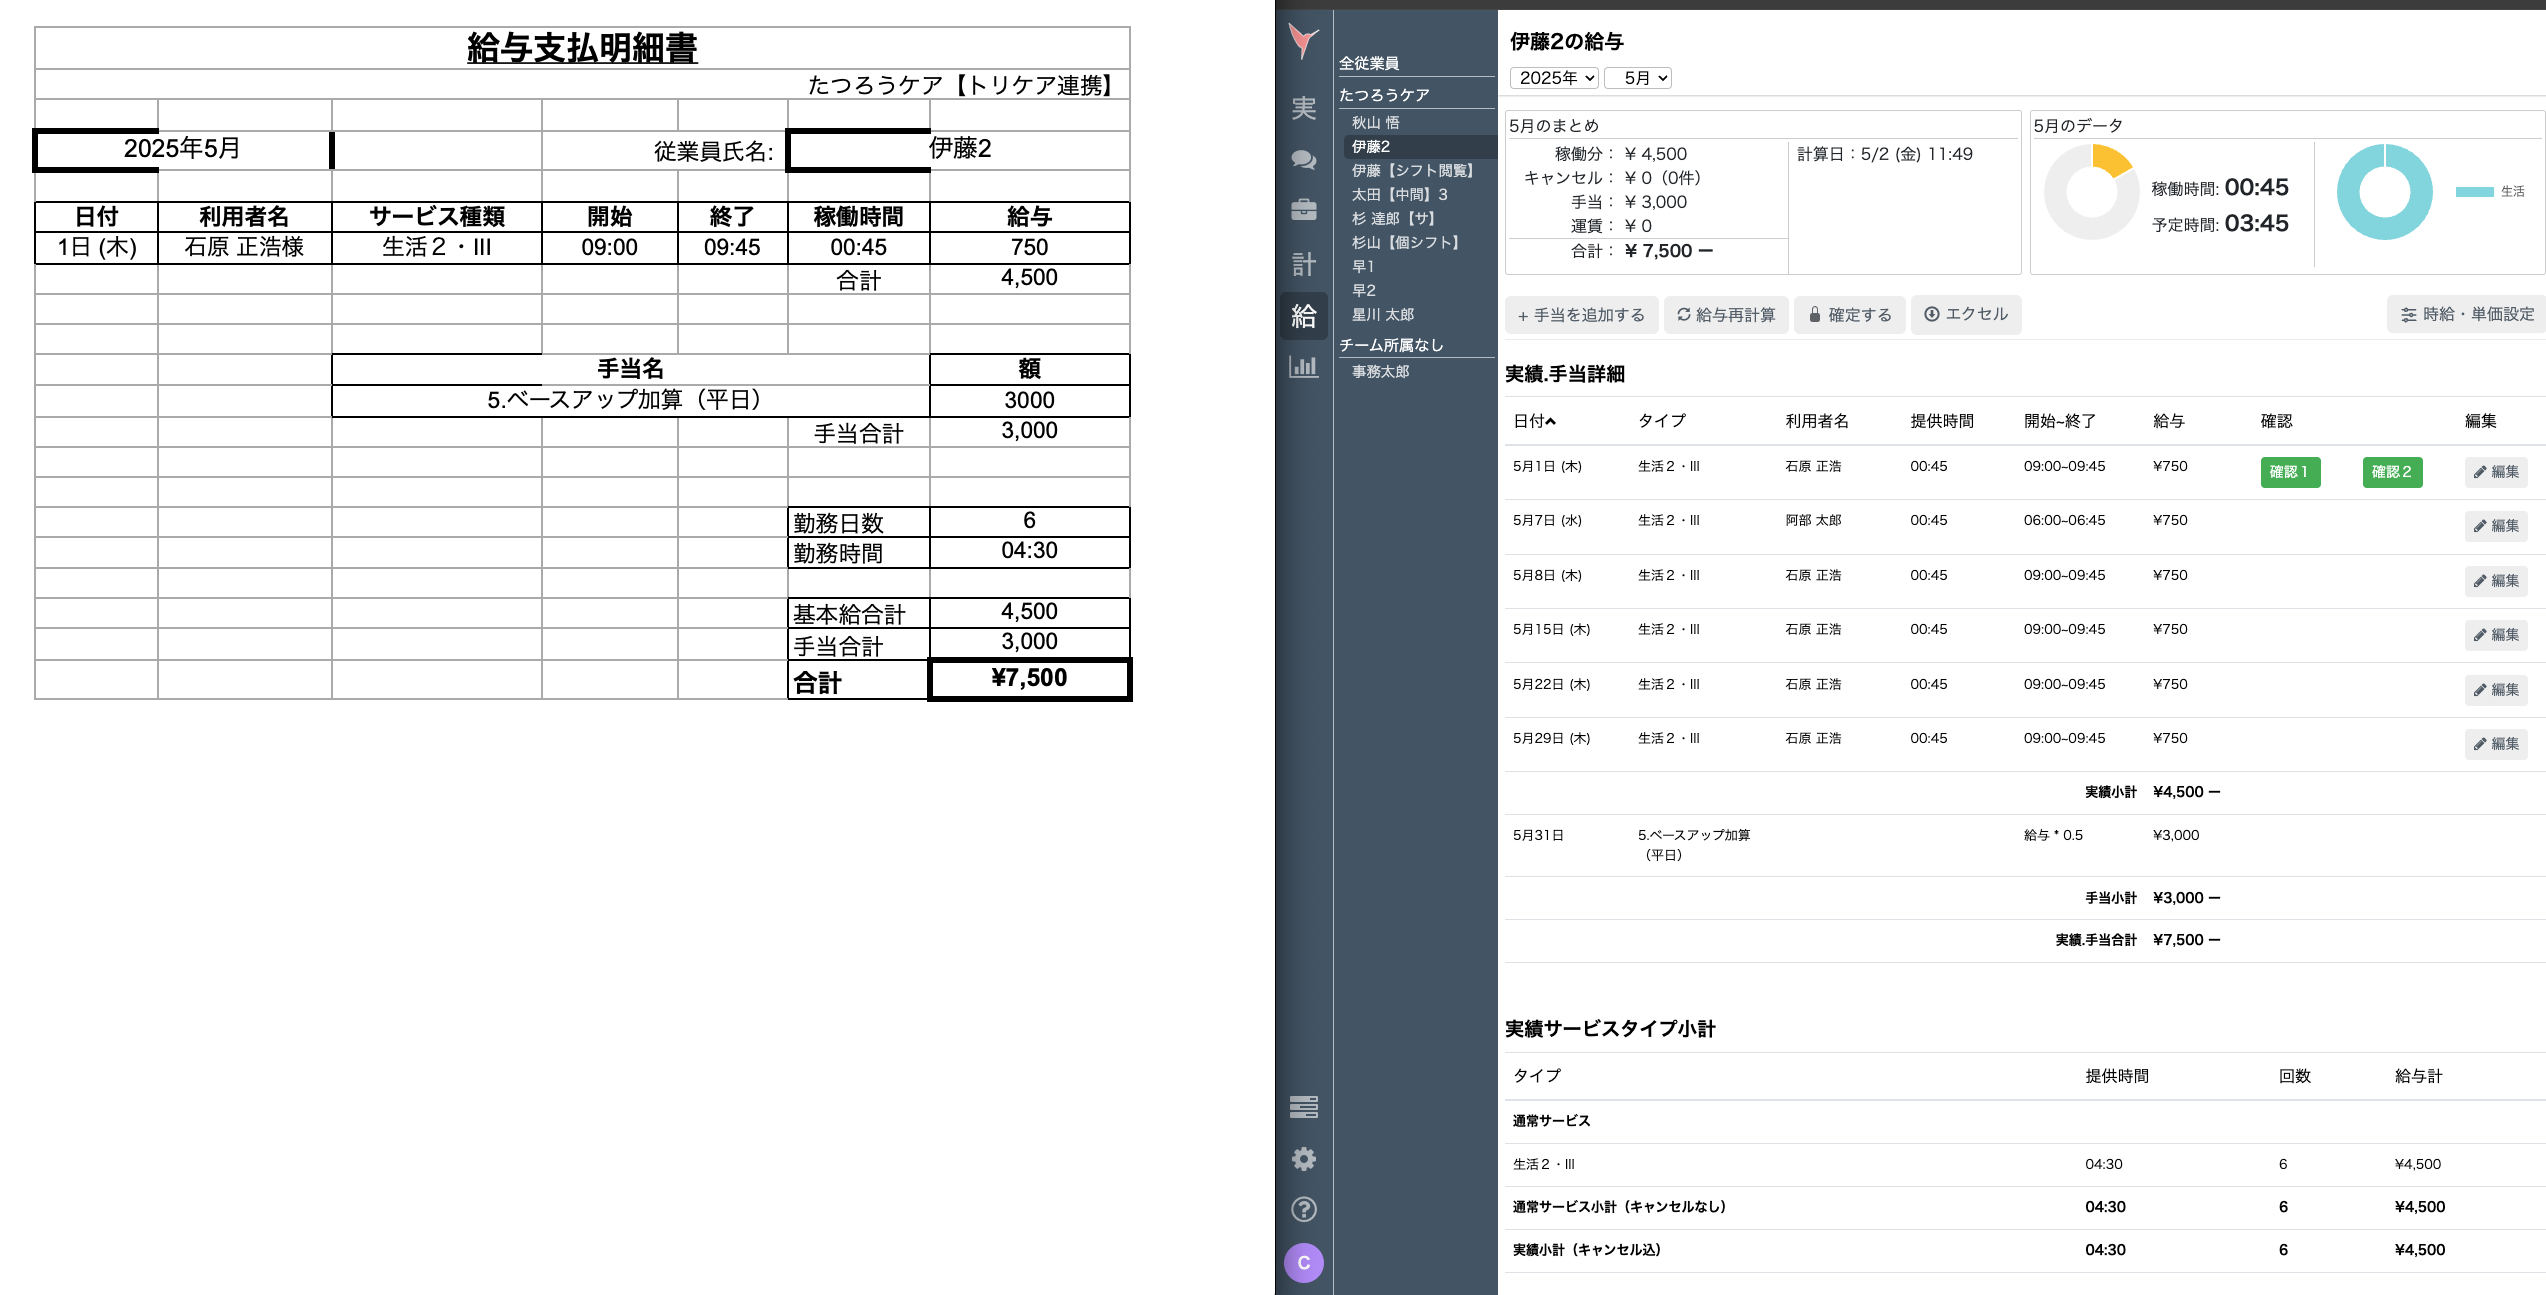Add an allowance with 手当を追加する
Image resolution: width=2546 pixels, height=1295 pixels.
coord(1581,314)
